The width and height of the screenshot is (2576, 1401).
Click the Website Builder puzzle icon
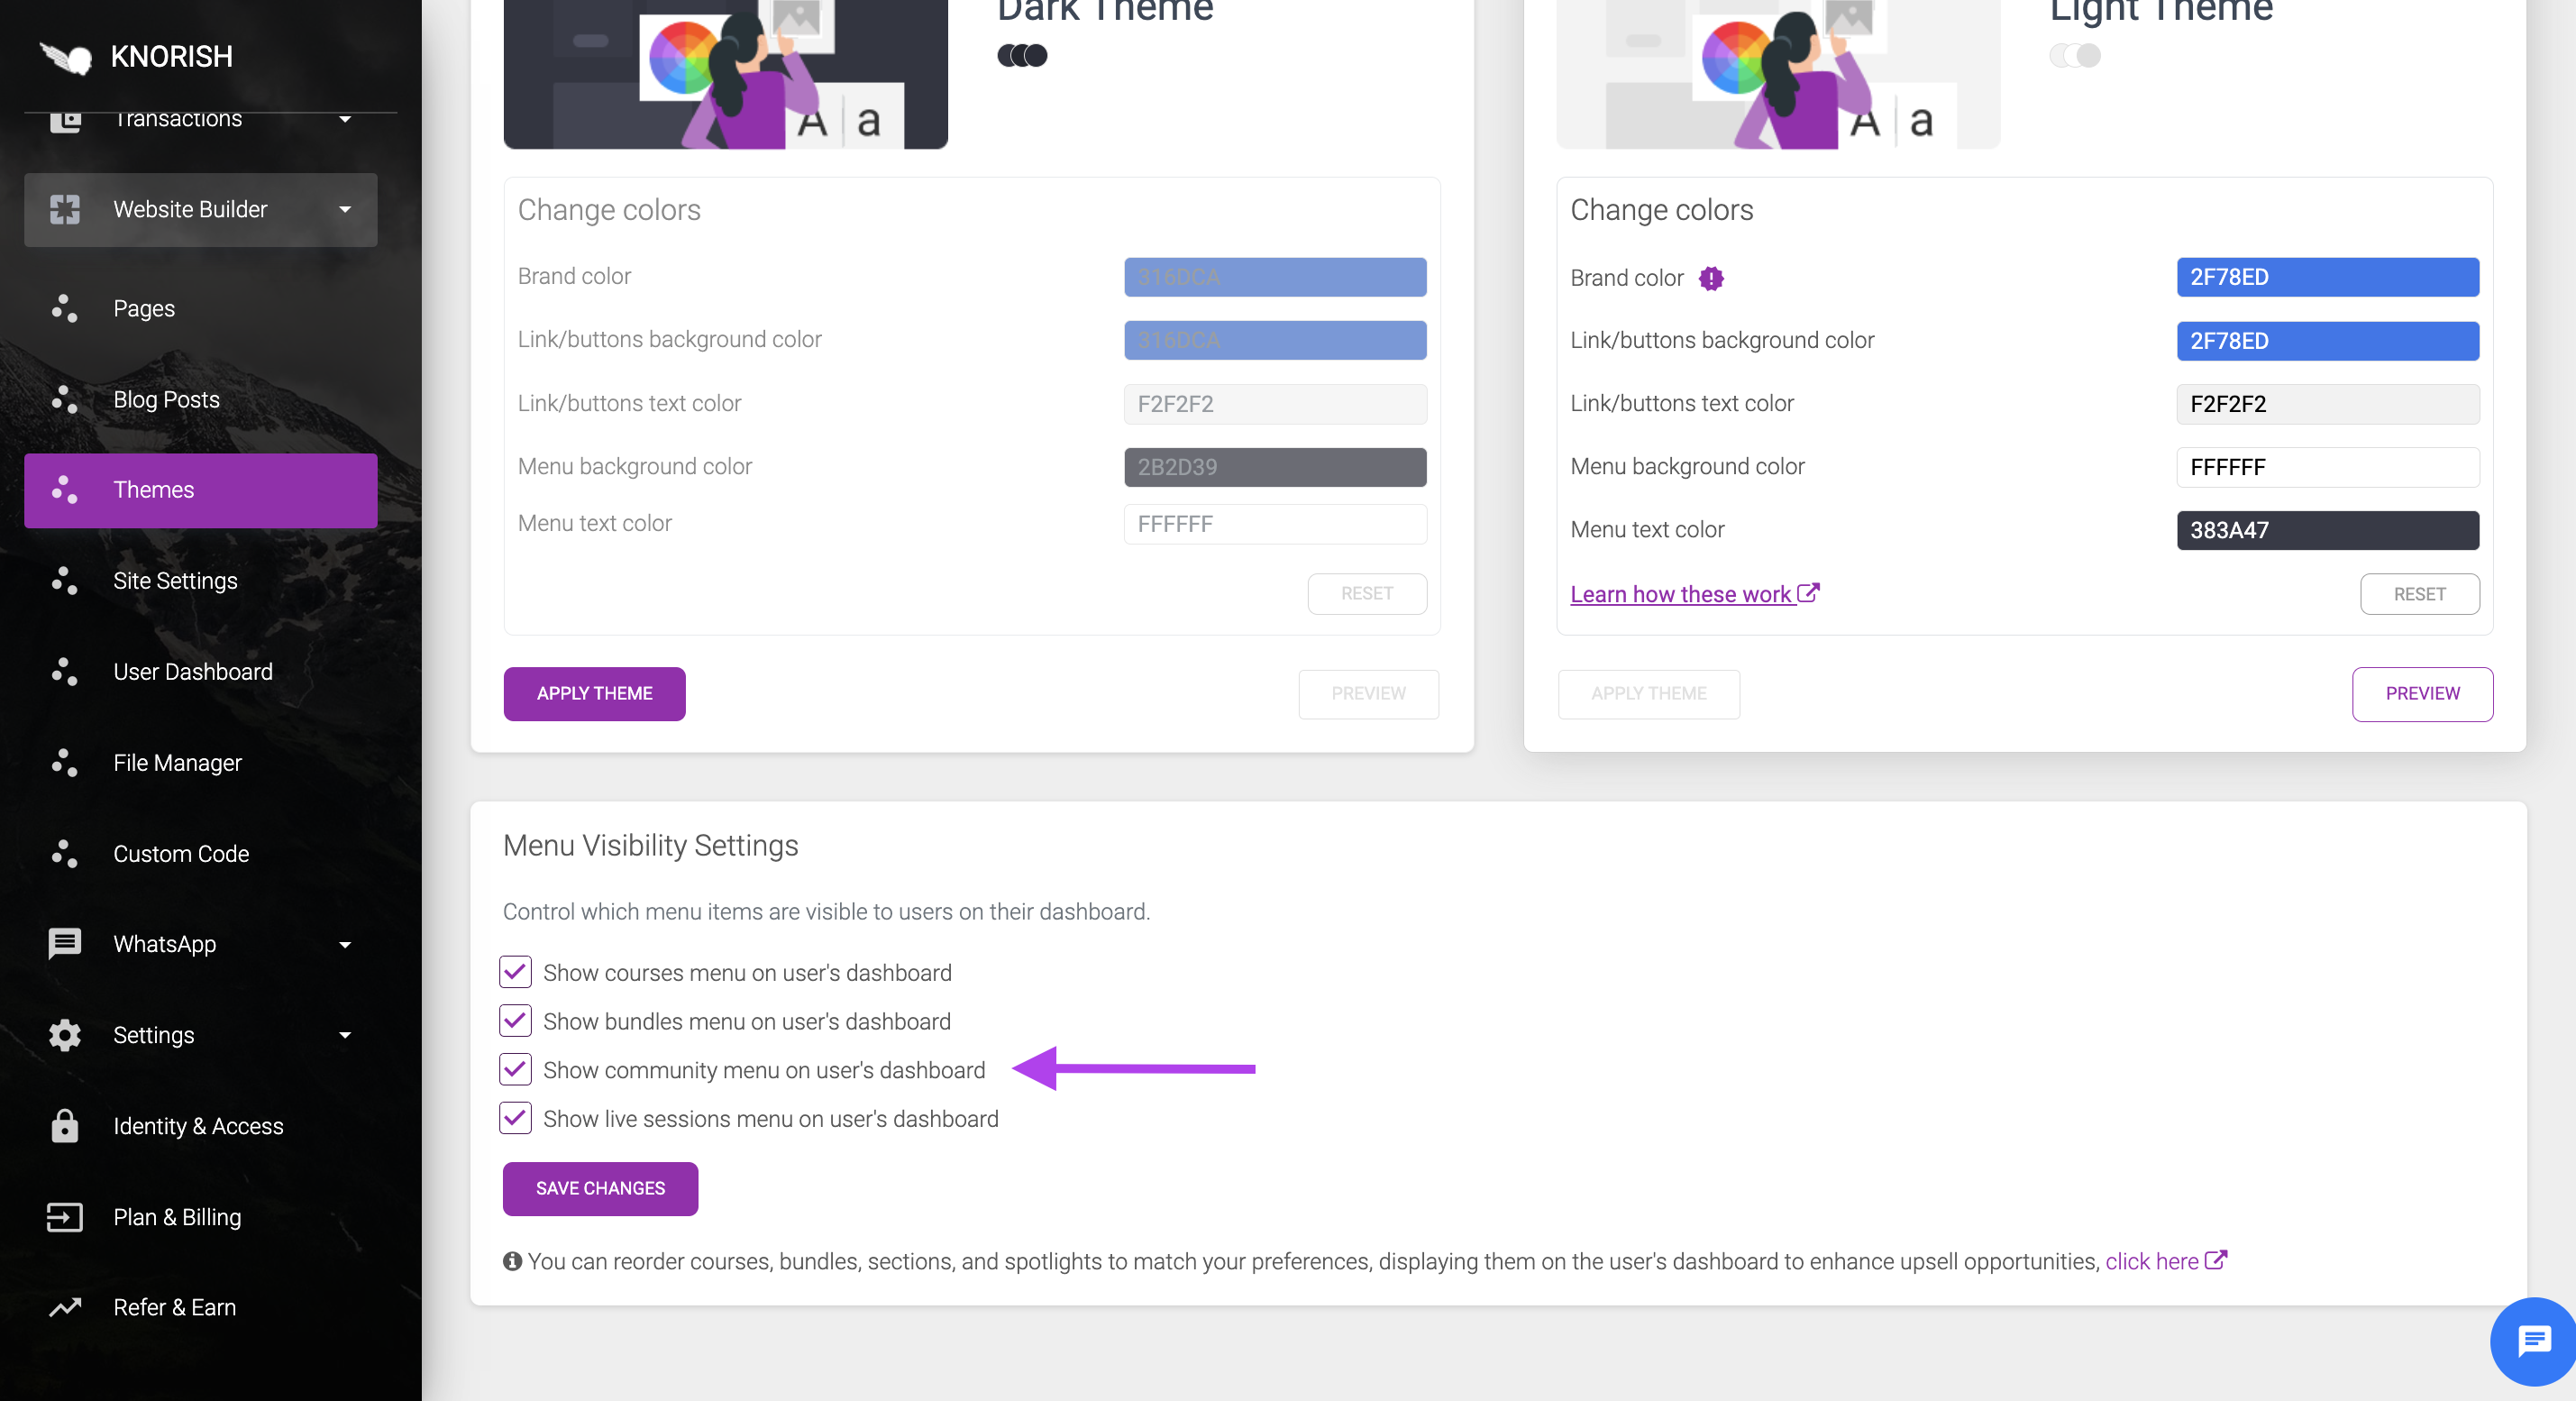coord(65,209)
